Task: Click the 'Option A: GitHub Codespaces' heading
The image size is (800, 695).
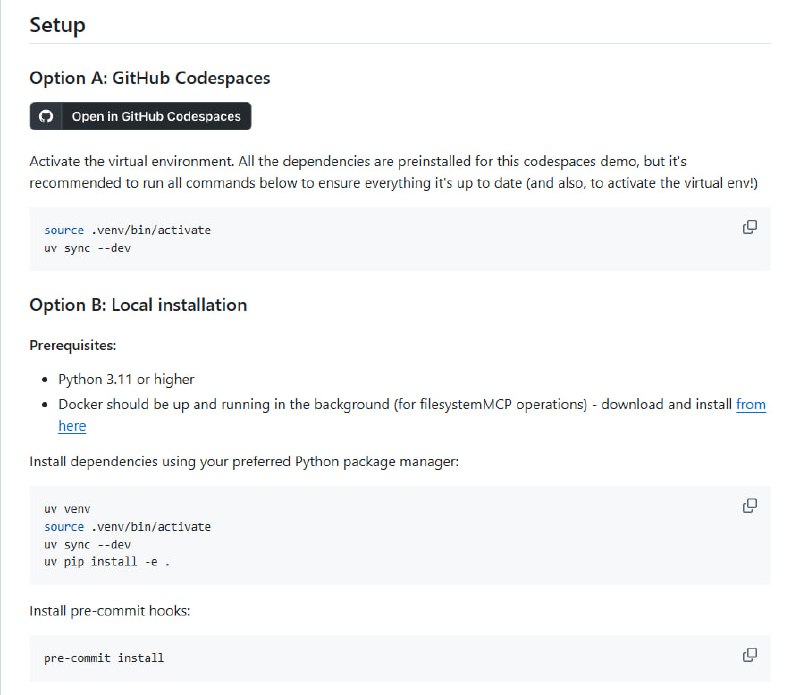Action: tap(149, 78)
